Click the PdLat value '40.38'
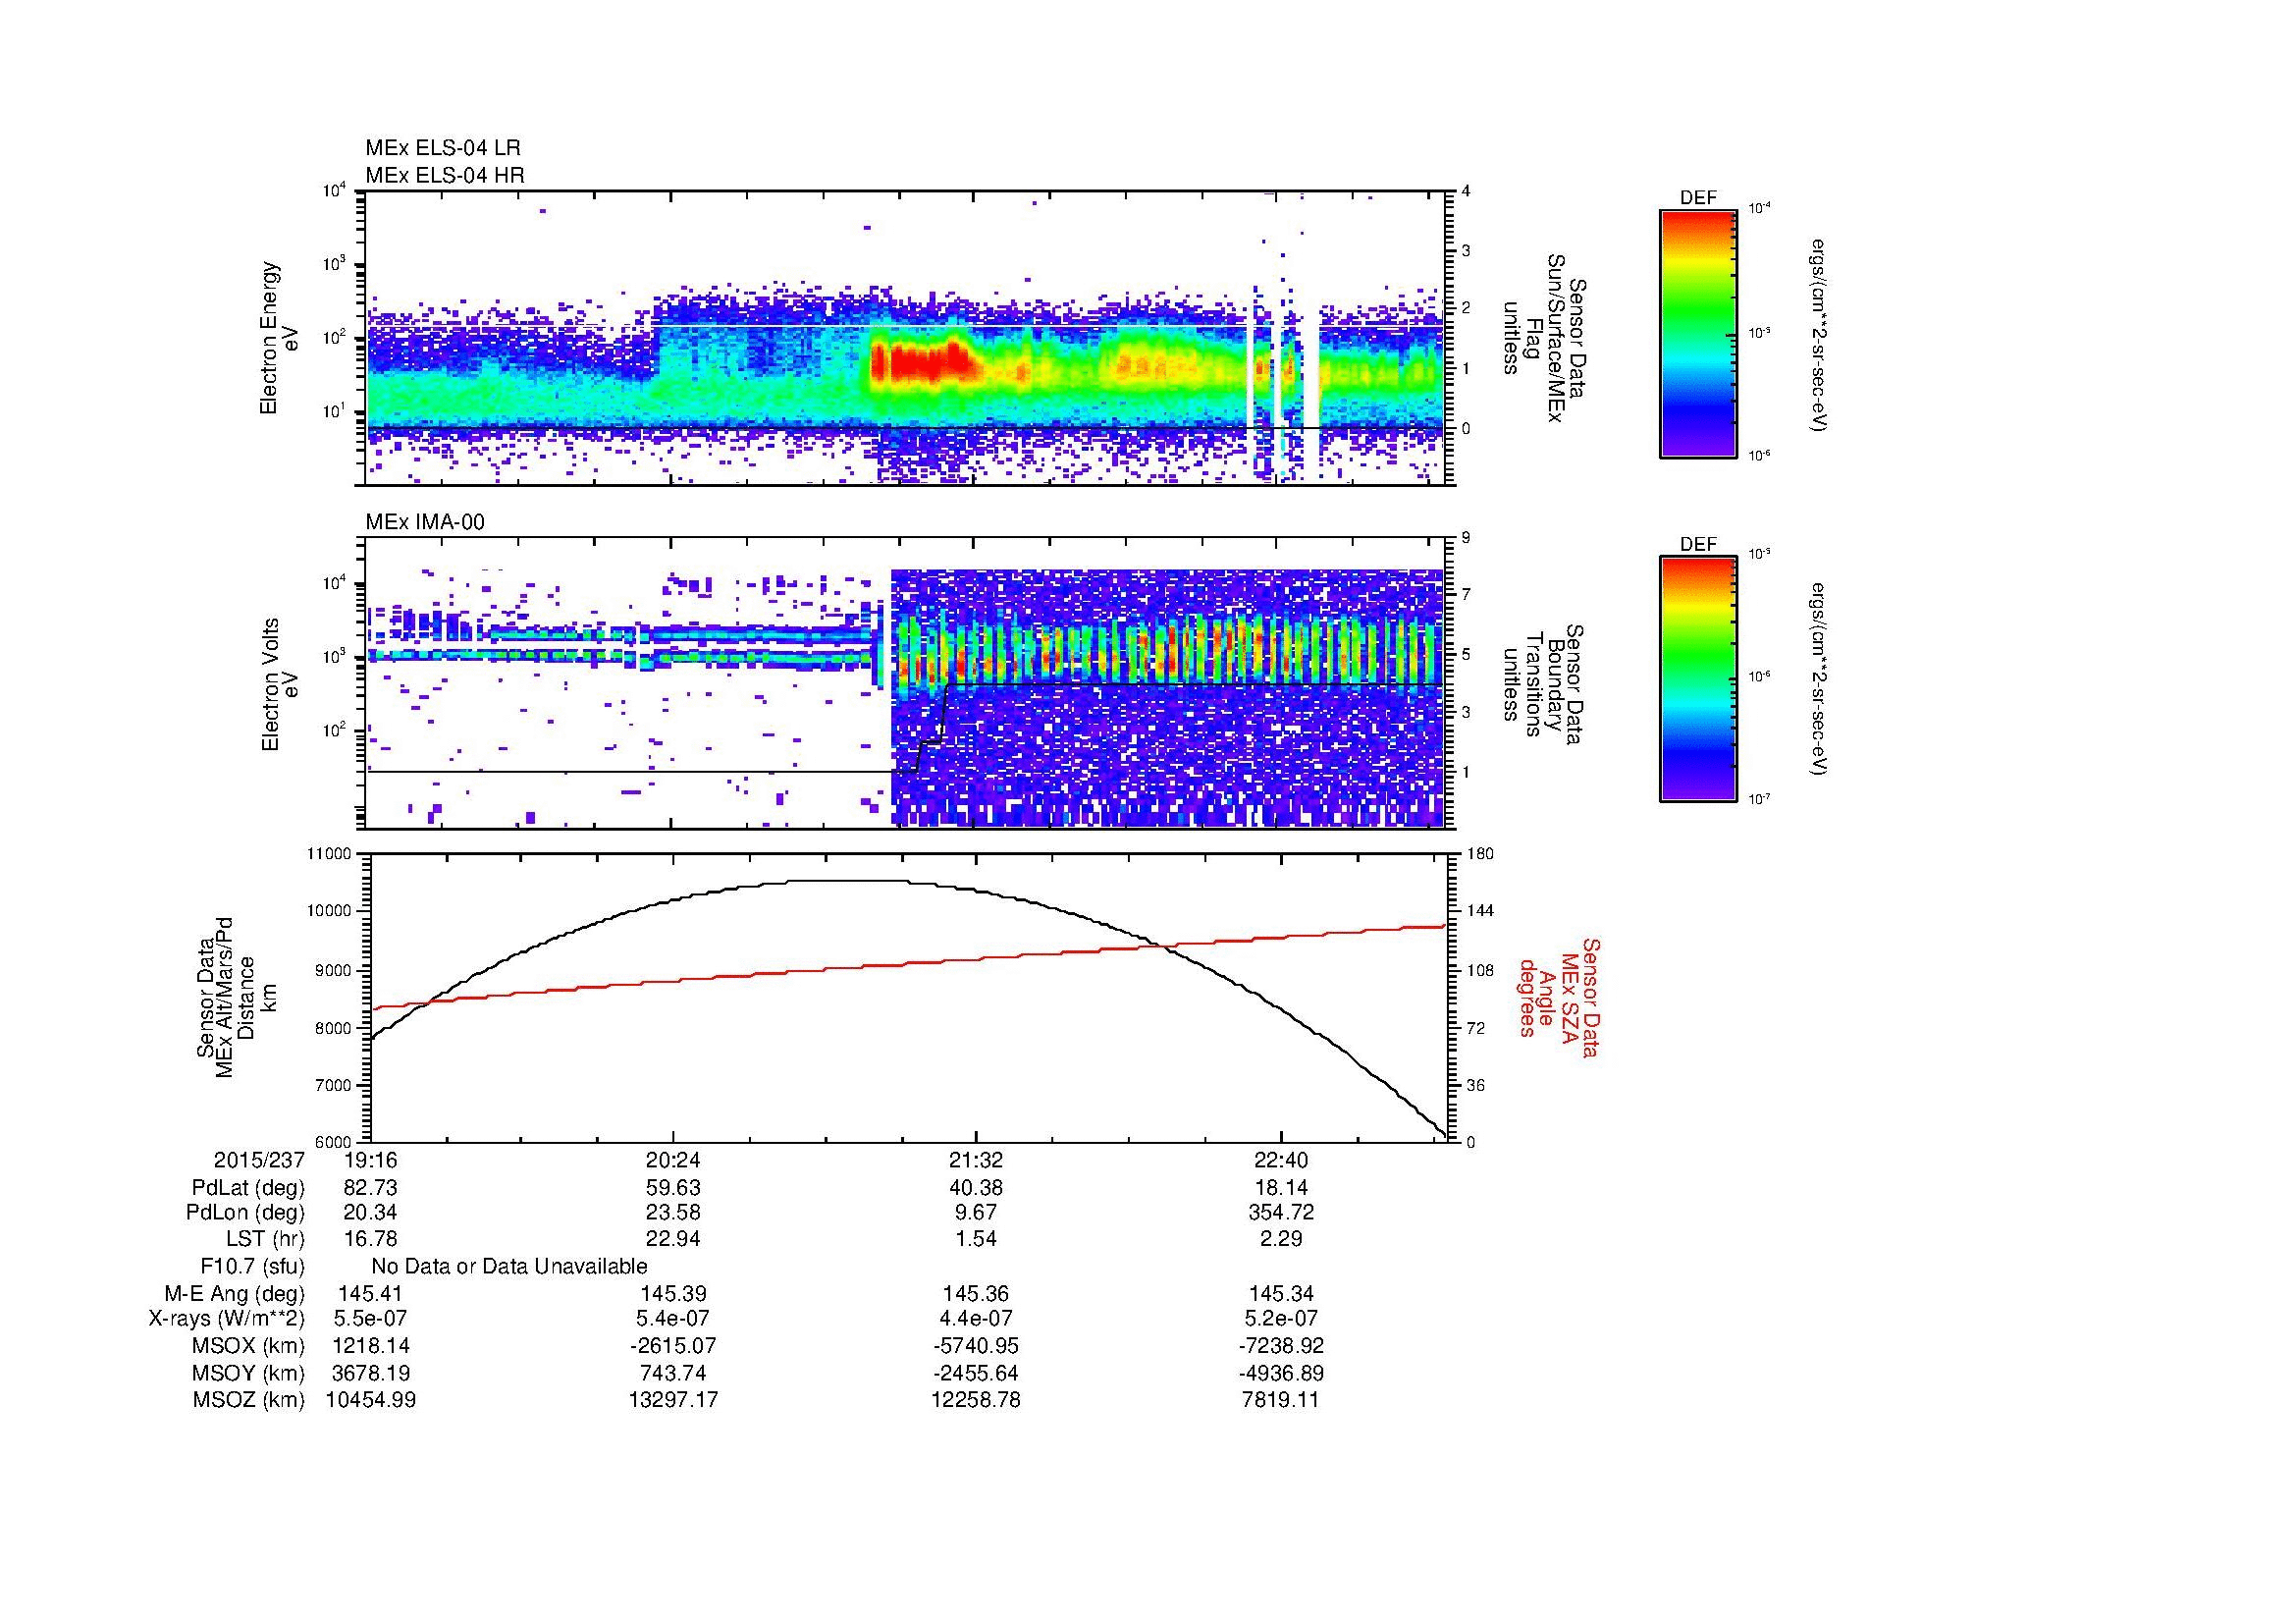This screenshot has width=2296, height=1623. click(x=976, y=1188)
